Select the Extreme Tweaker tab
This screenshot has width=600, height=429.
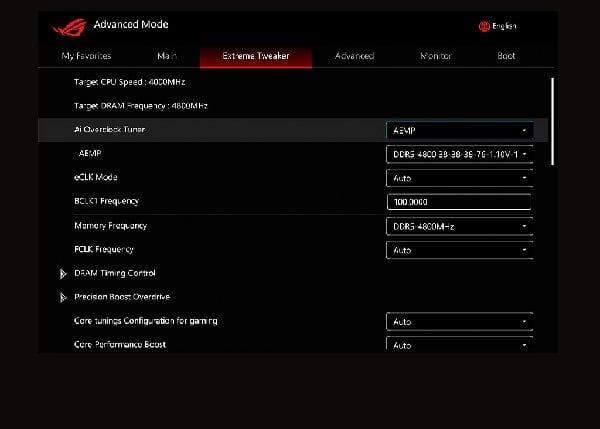pos(256,57)
